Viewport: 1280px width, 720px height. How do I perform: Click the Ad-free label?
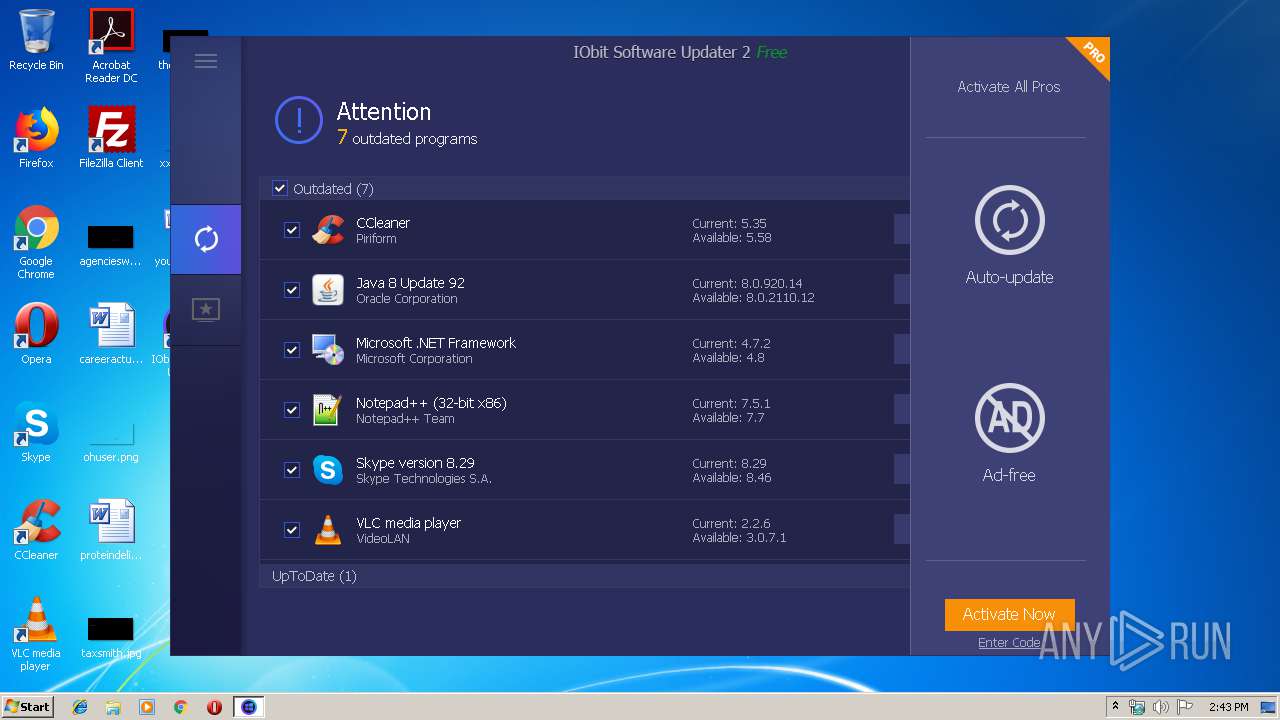1009,476
